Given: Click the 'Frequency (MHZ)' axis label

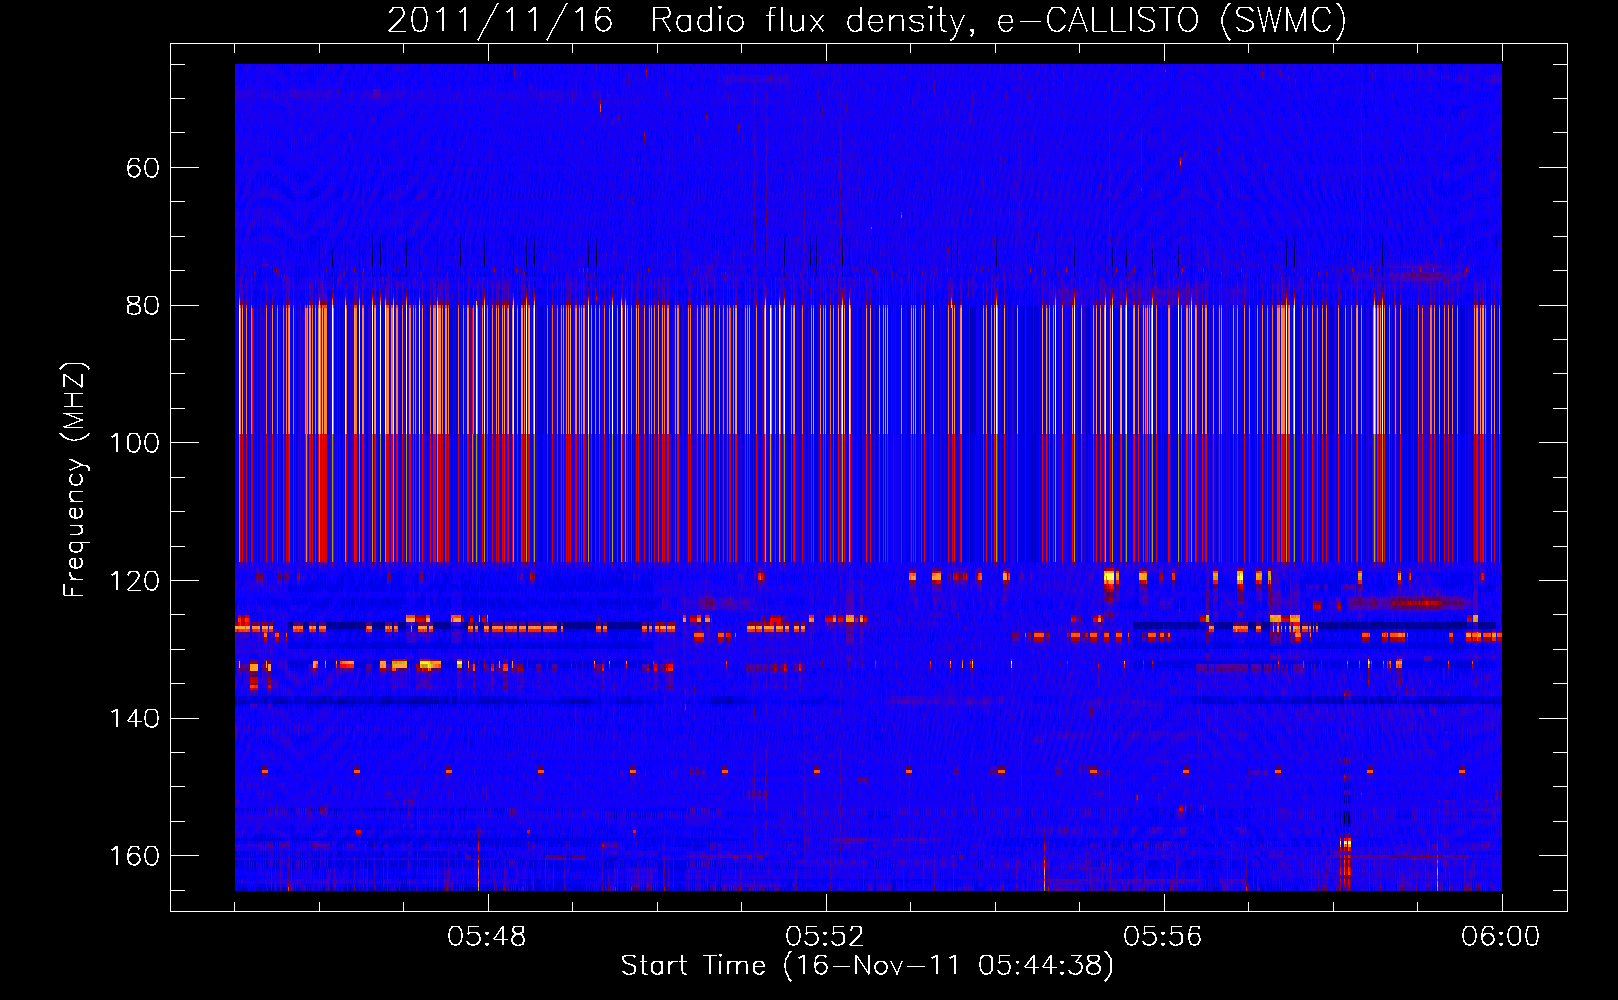Looking at the screenshot, I should click(x=75, y=480).
